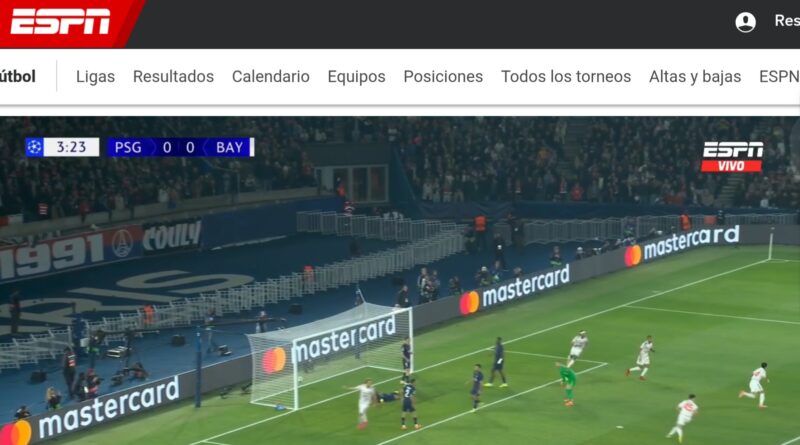Open the user profile account icon
Image resolution: width=800 pixels, height=445 pixels.
745,22
